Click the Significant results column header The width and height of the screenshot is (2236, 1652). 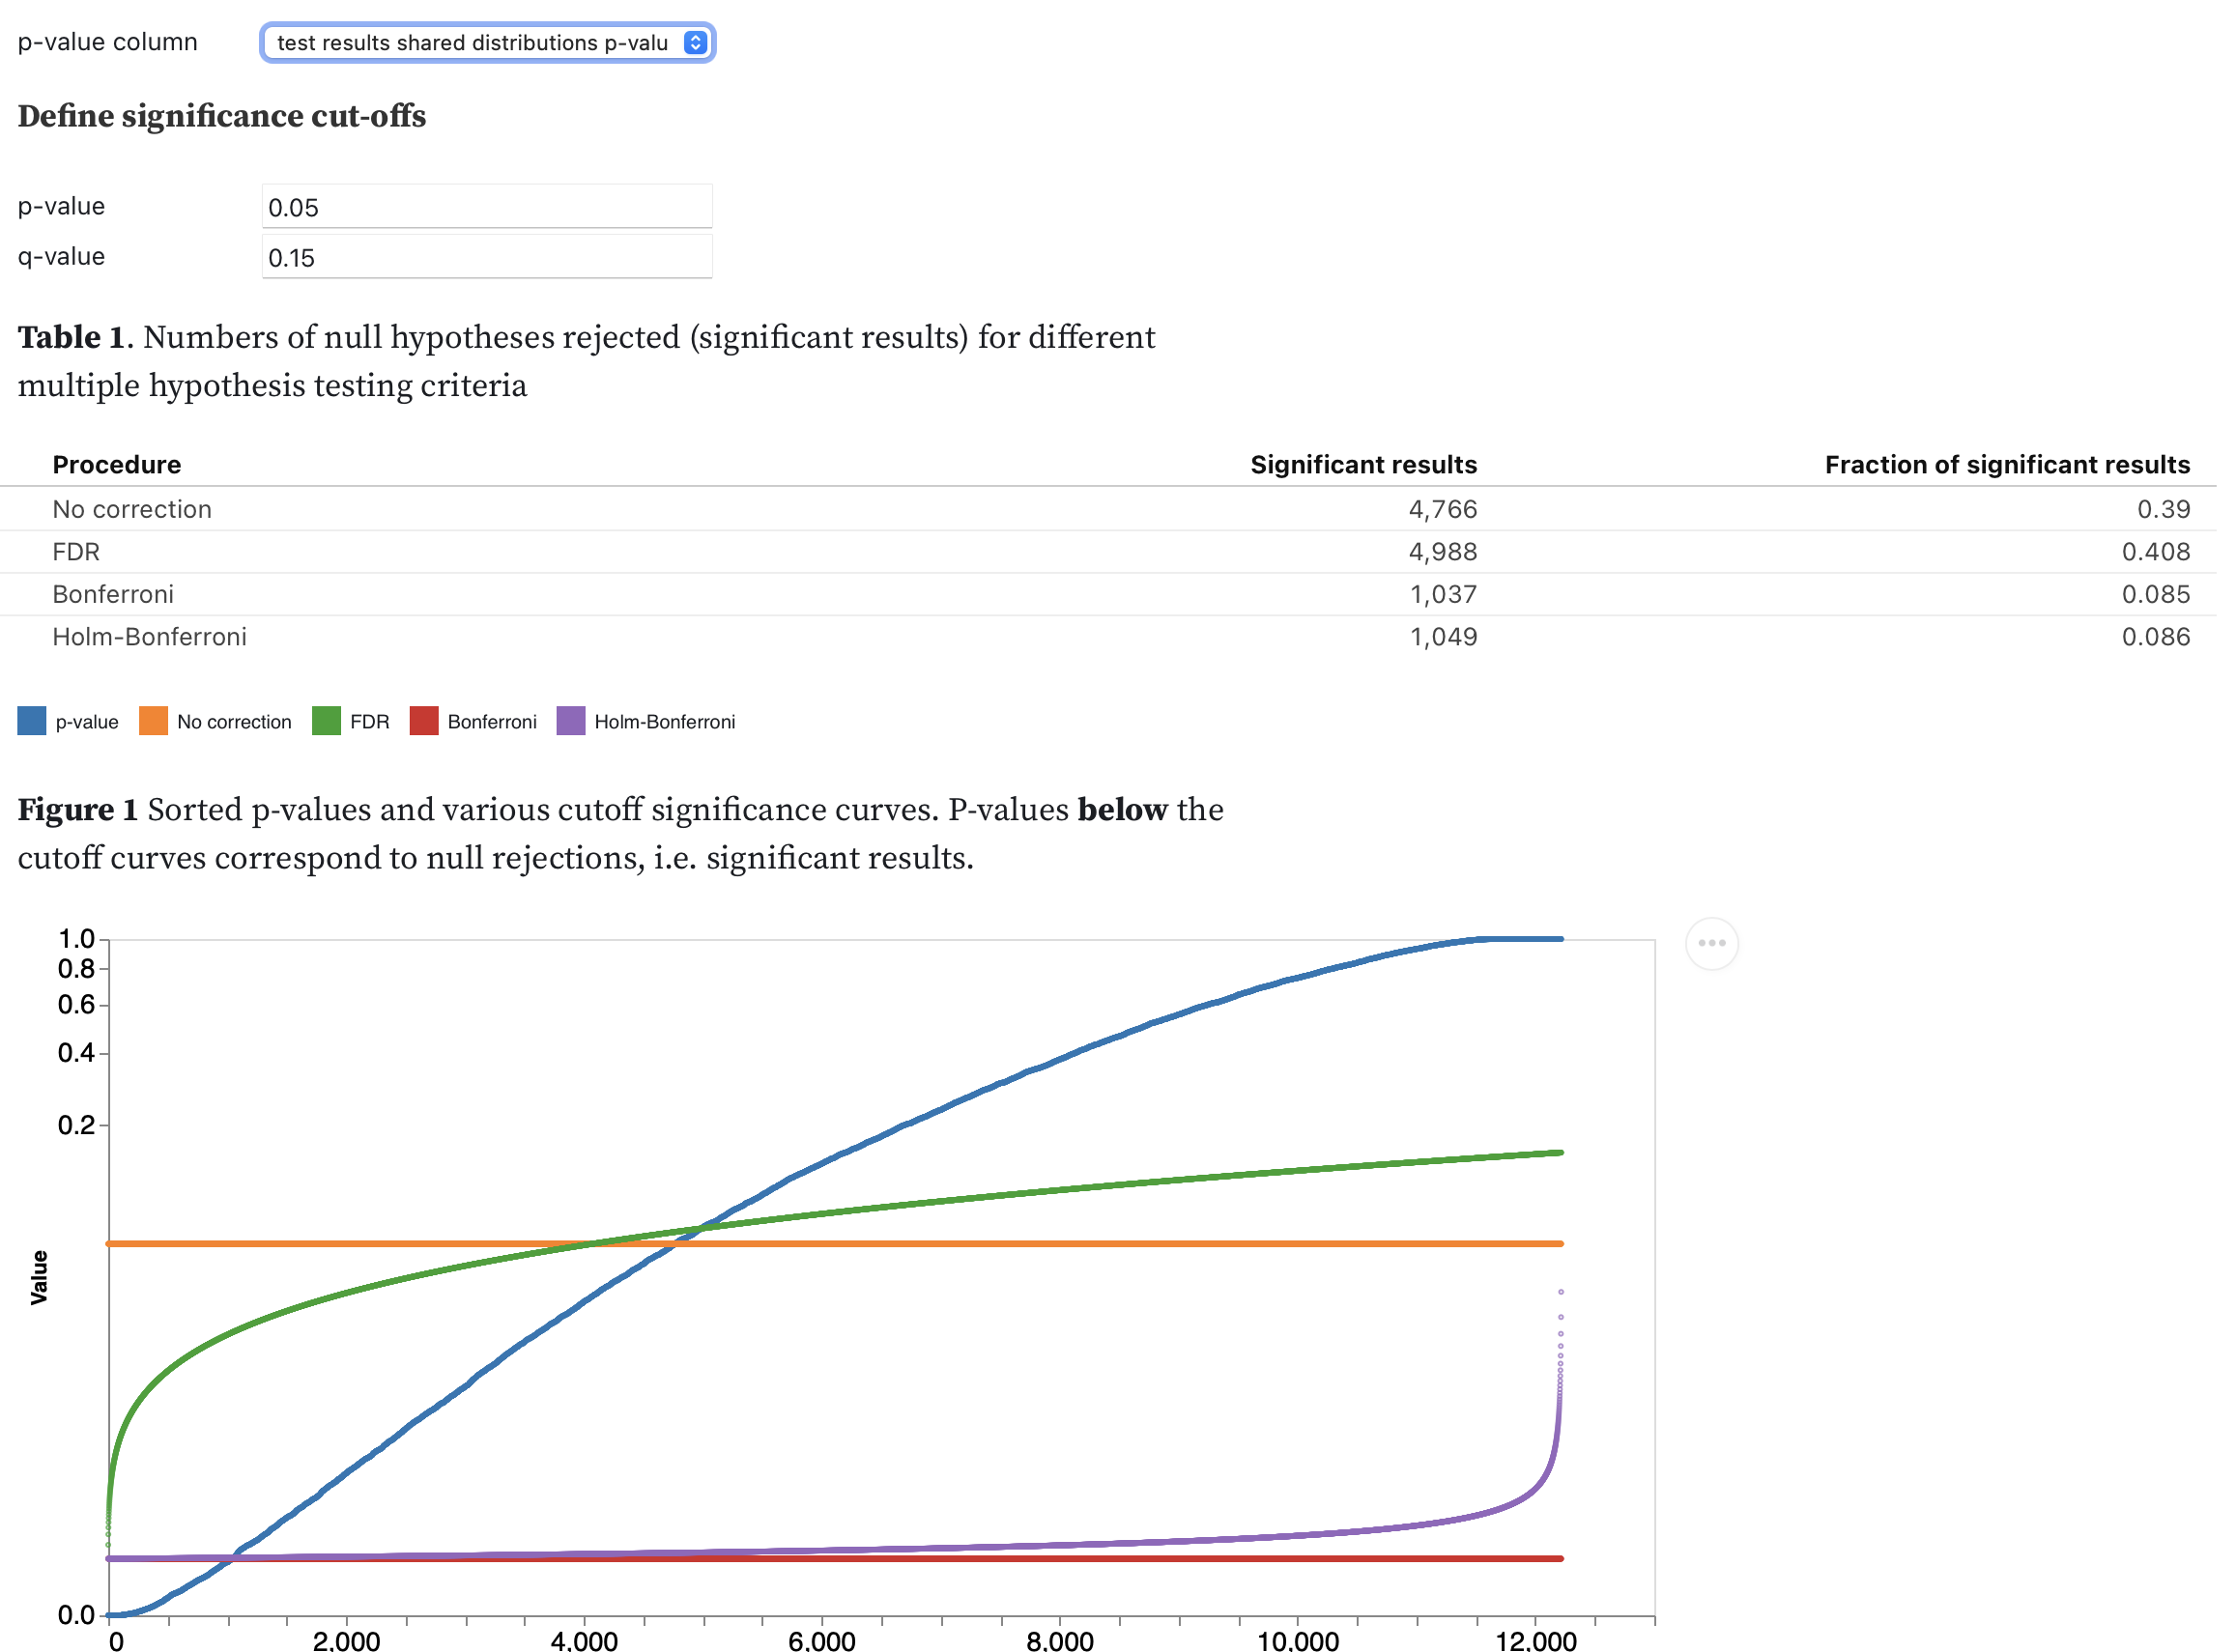(x=1364, y=465)
